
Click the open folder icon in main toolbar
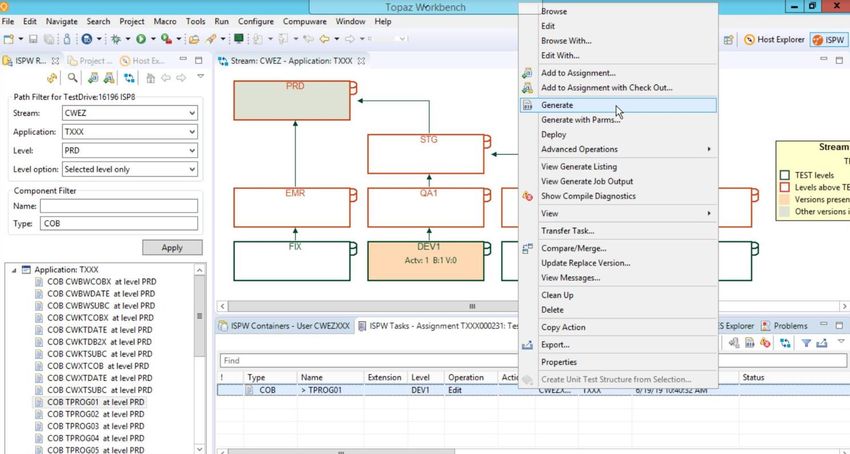click(194, 39)
